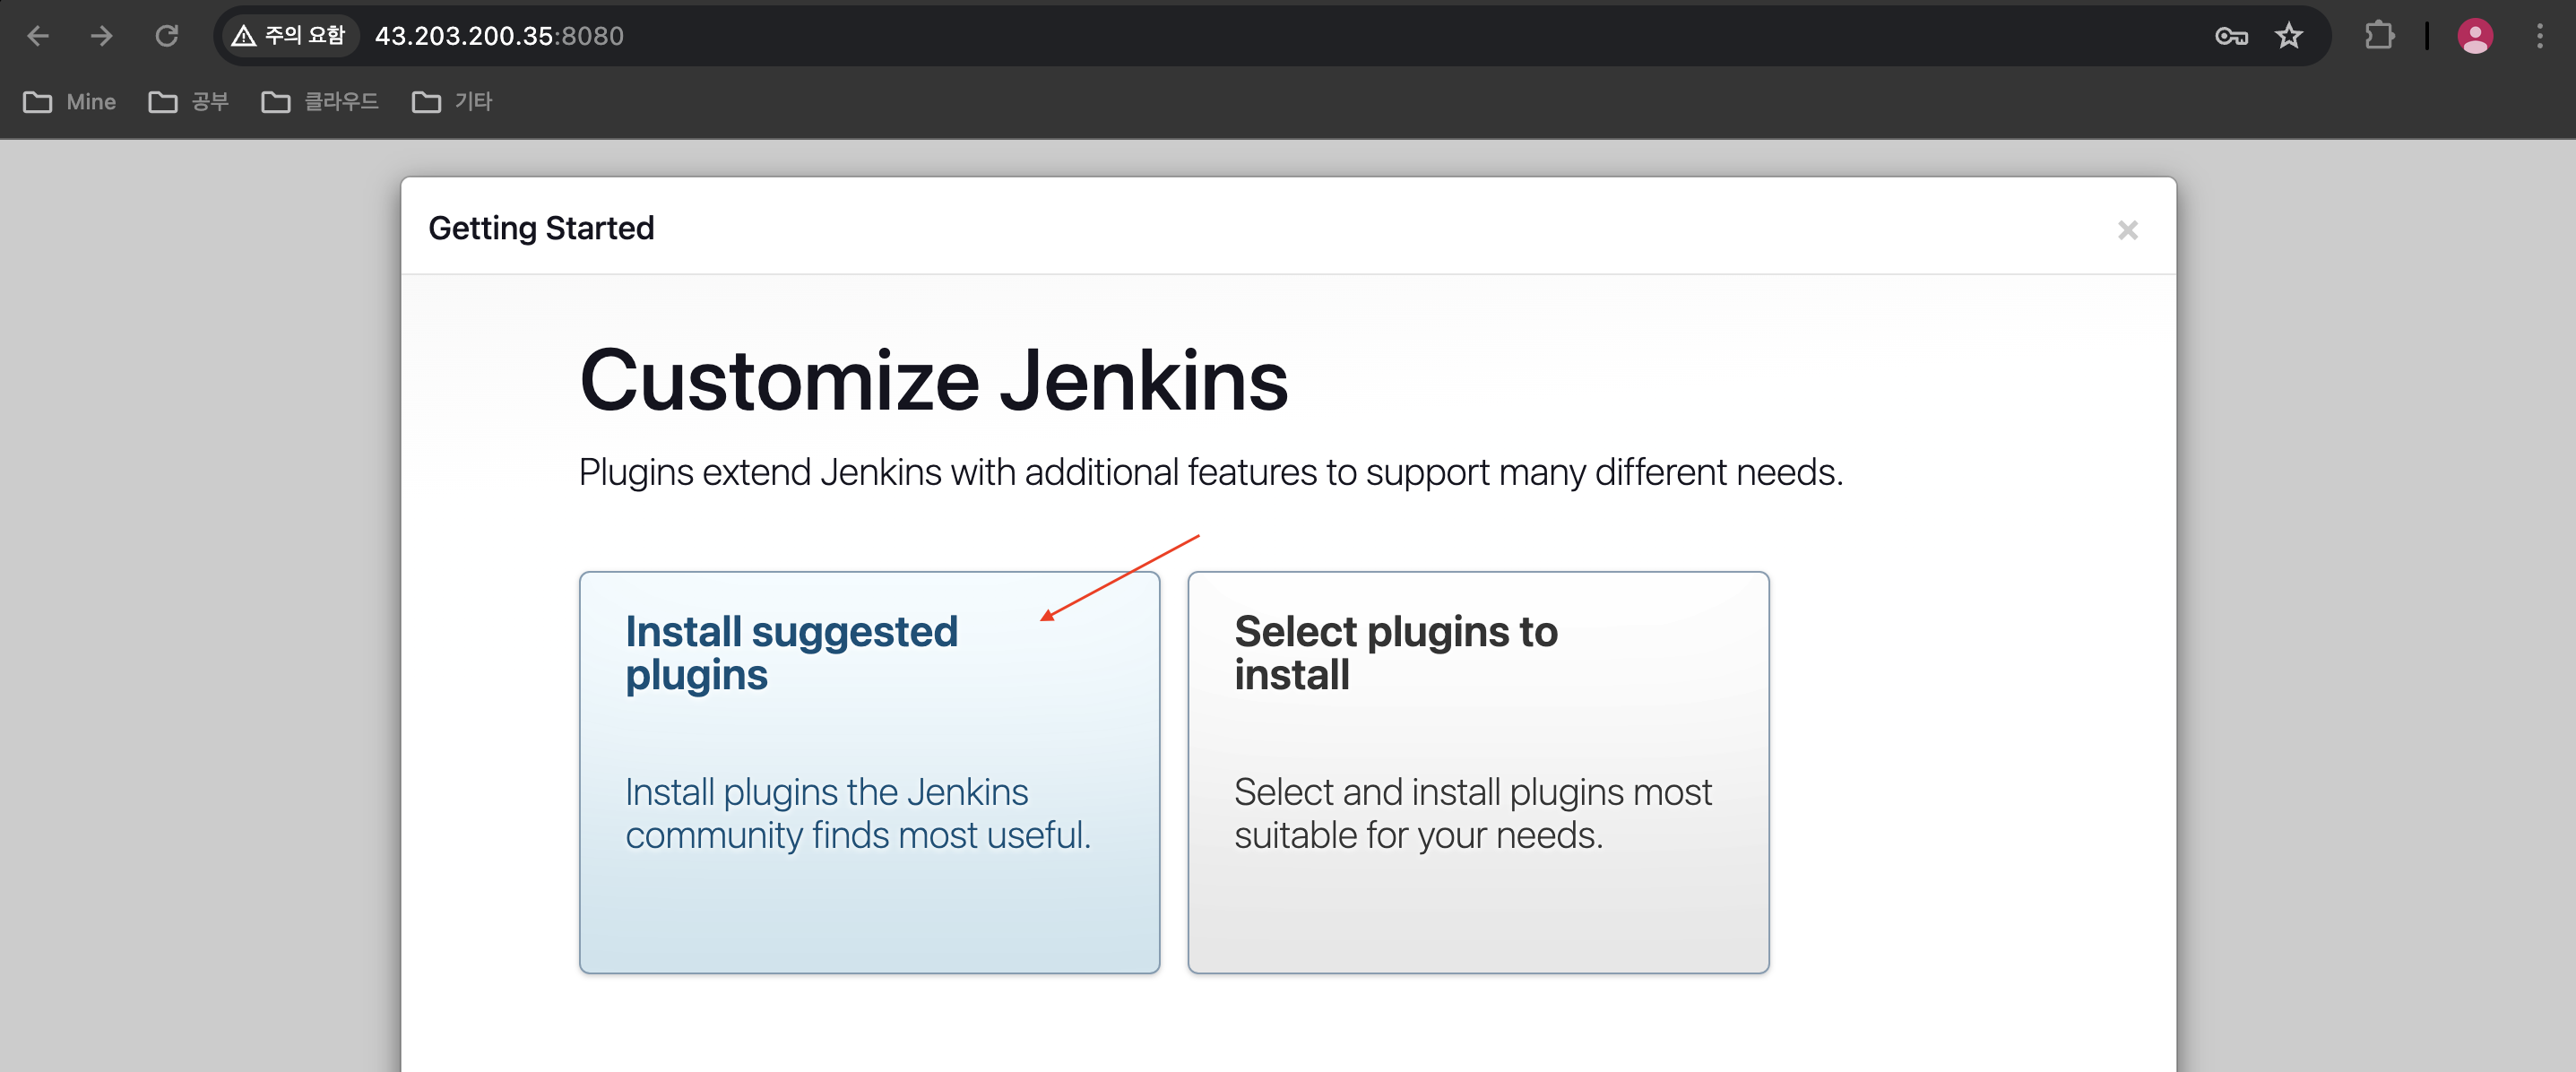Bookmark this page with the star icon
Screen dimensions: 2576x1072
tap(2289, 36)
